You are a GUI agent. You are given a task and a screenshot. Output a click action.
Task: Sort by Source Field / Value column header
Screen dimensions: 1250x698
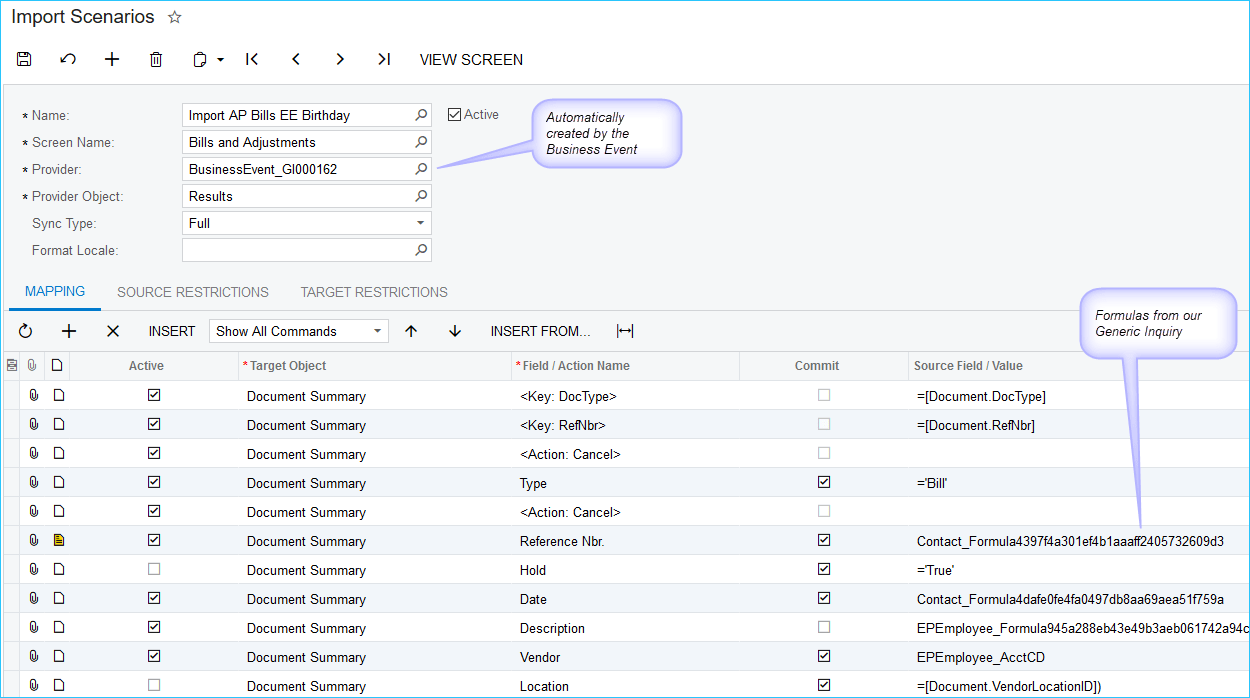pos(1079,366)
